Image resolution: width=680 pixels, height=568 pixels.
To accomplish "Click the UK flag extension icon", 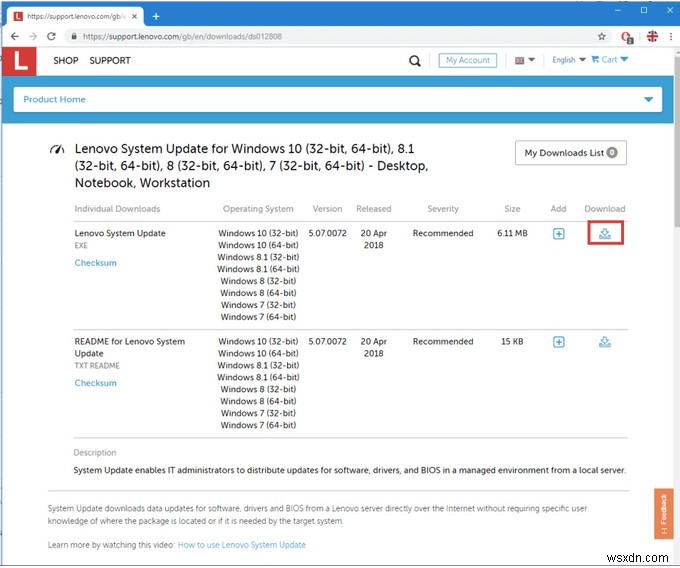I will coord(652,36).
